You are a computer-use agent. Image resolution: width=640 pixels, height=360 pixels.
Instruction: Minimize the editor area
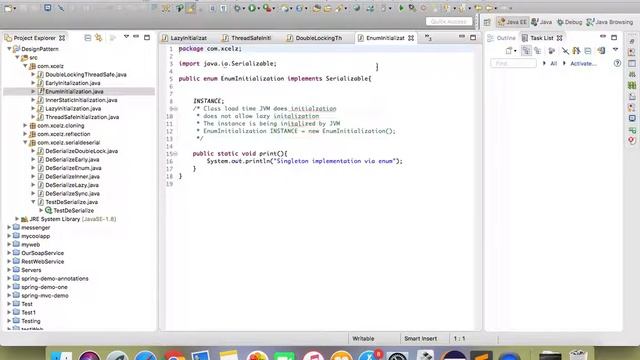462,37
